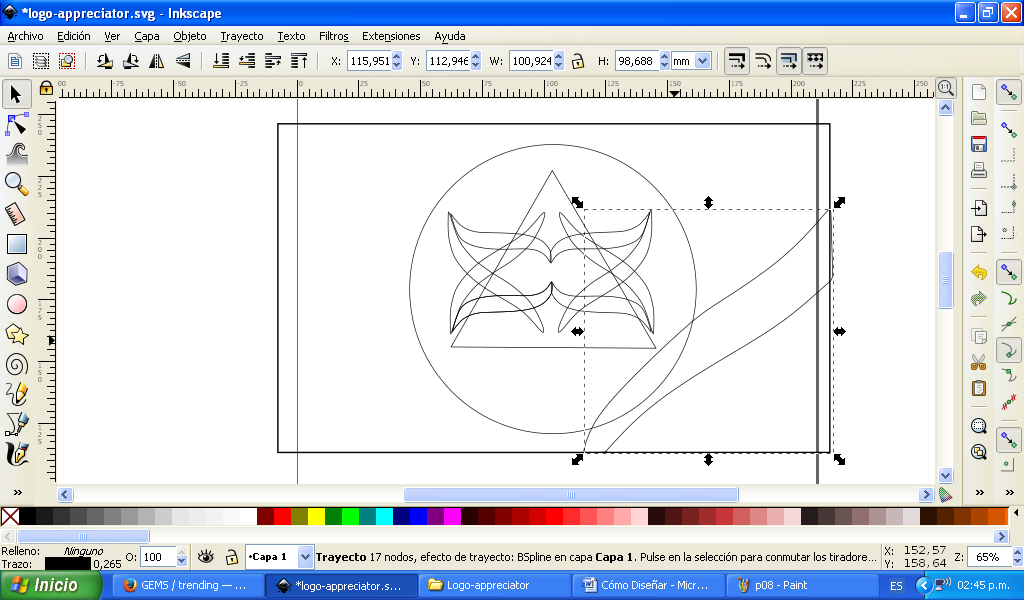Raise selection to top
The width and height of the screenshot is (1024, 600).
[x=299, y=61]
